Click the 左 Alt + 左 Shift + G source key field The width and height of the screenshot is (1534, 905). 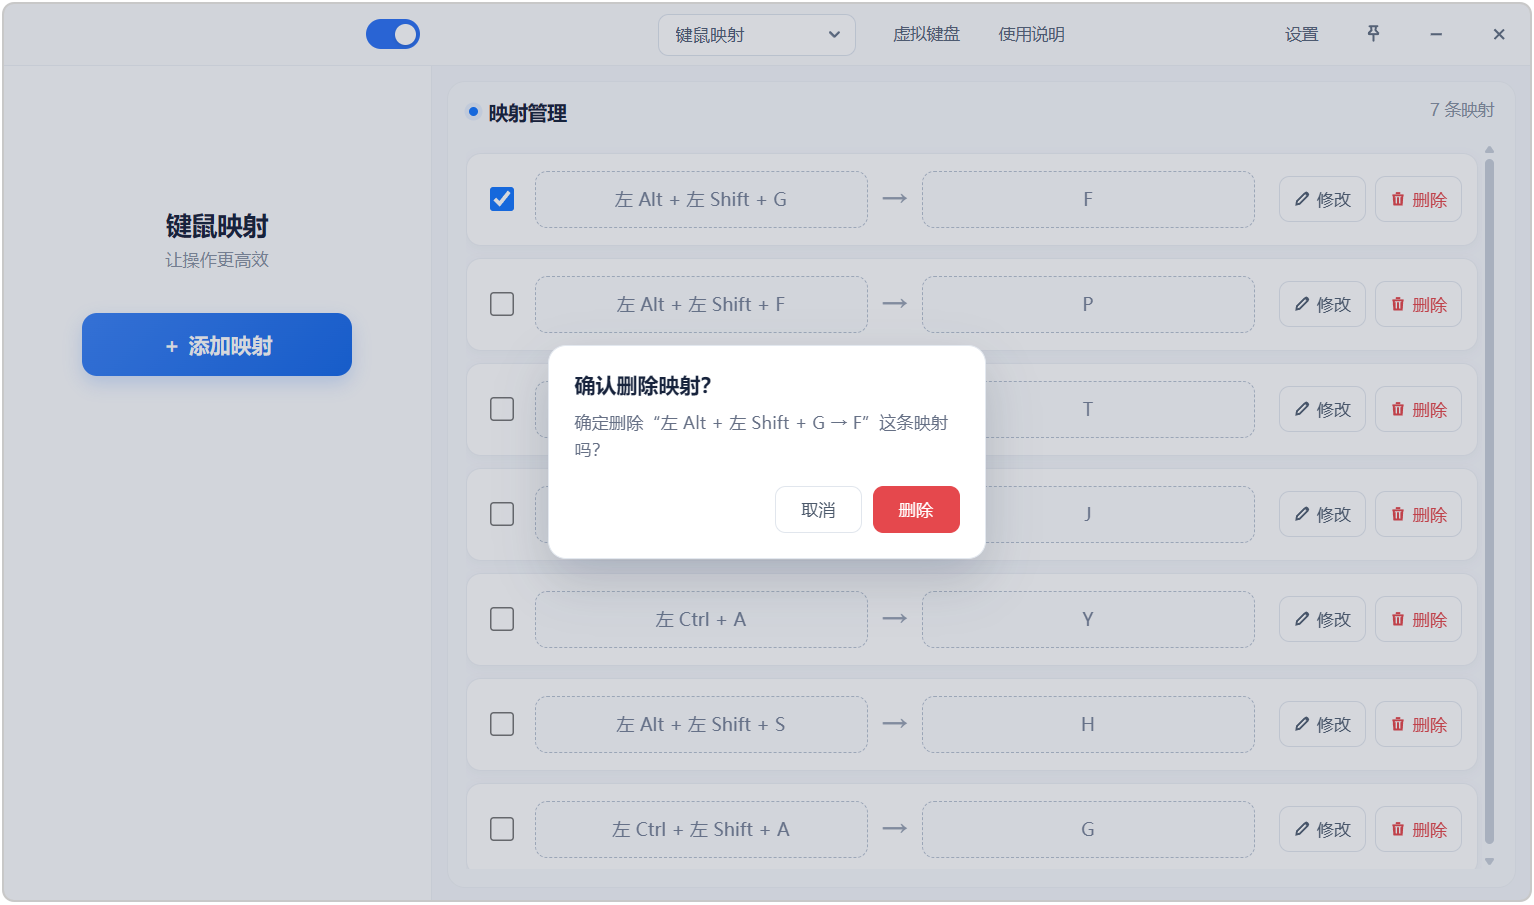pyautogui.click(x=701, y=199)
